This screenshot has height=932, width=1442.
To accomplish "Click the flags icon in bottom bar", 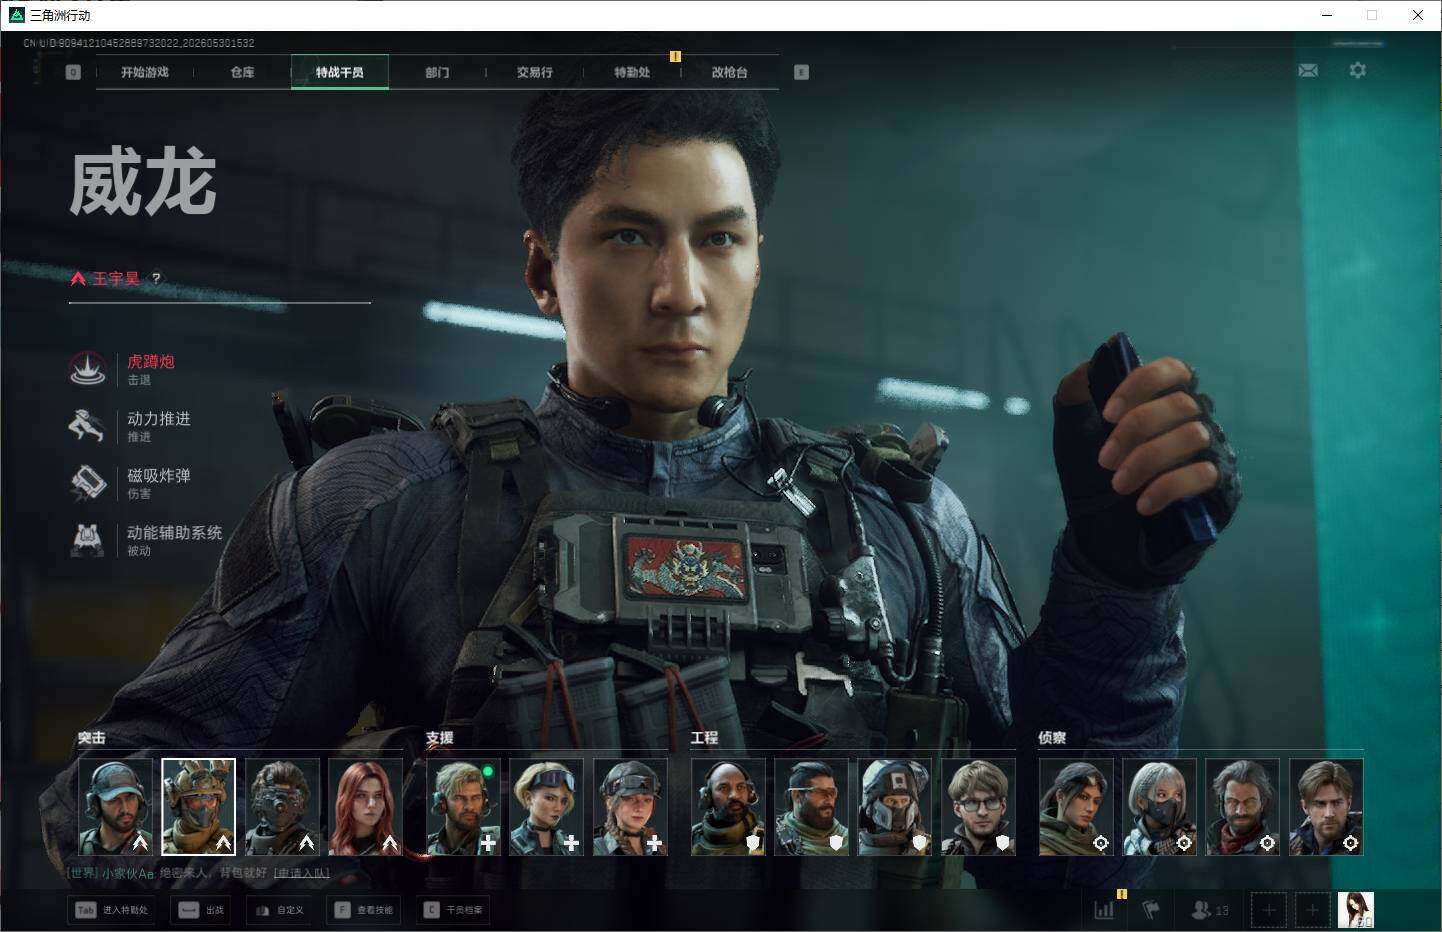I will click(1152, 910).
